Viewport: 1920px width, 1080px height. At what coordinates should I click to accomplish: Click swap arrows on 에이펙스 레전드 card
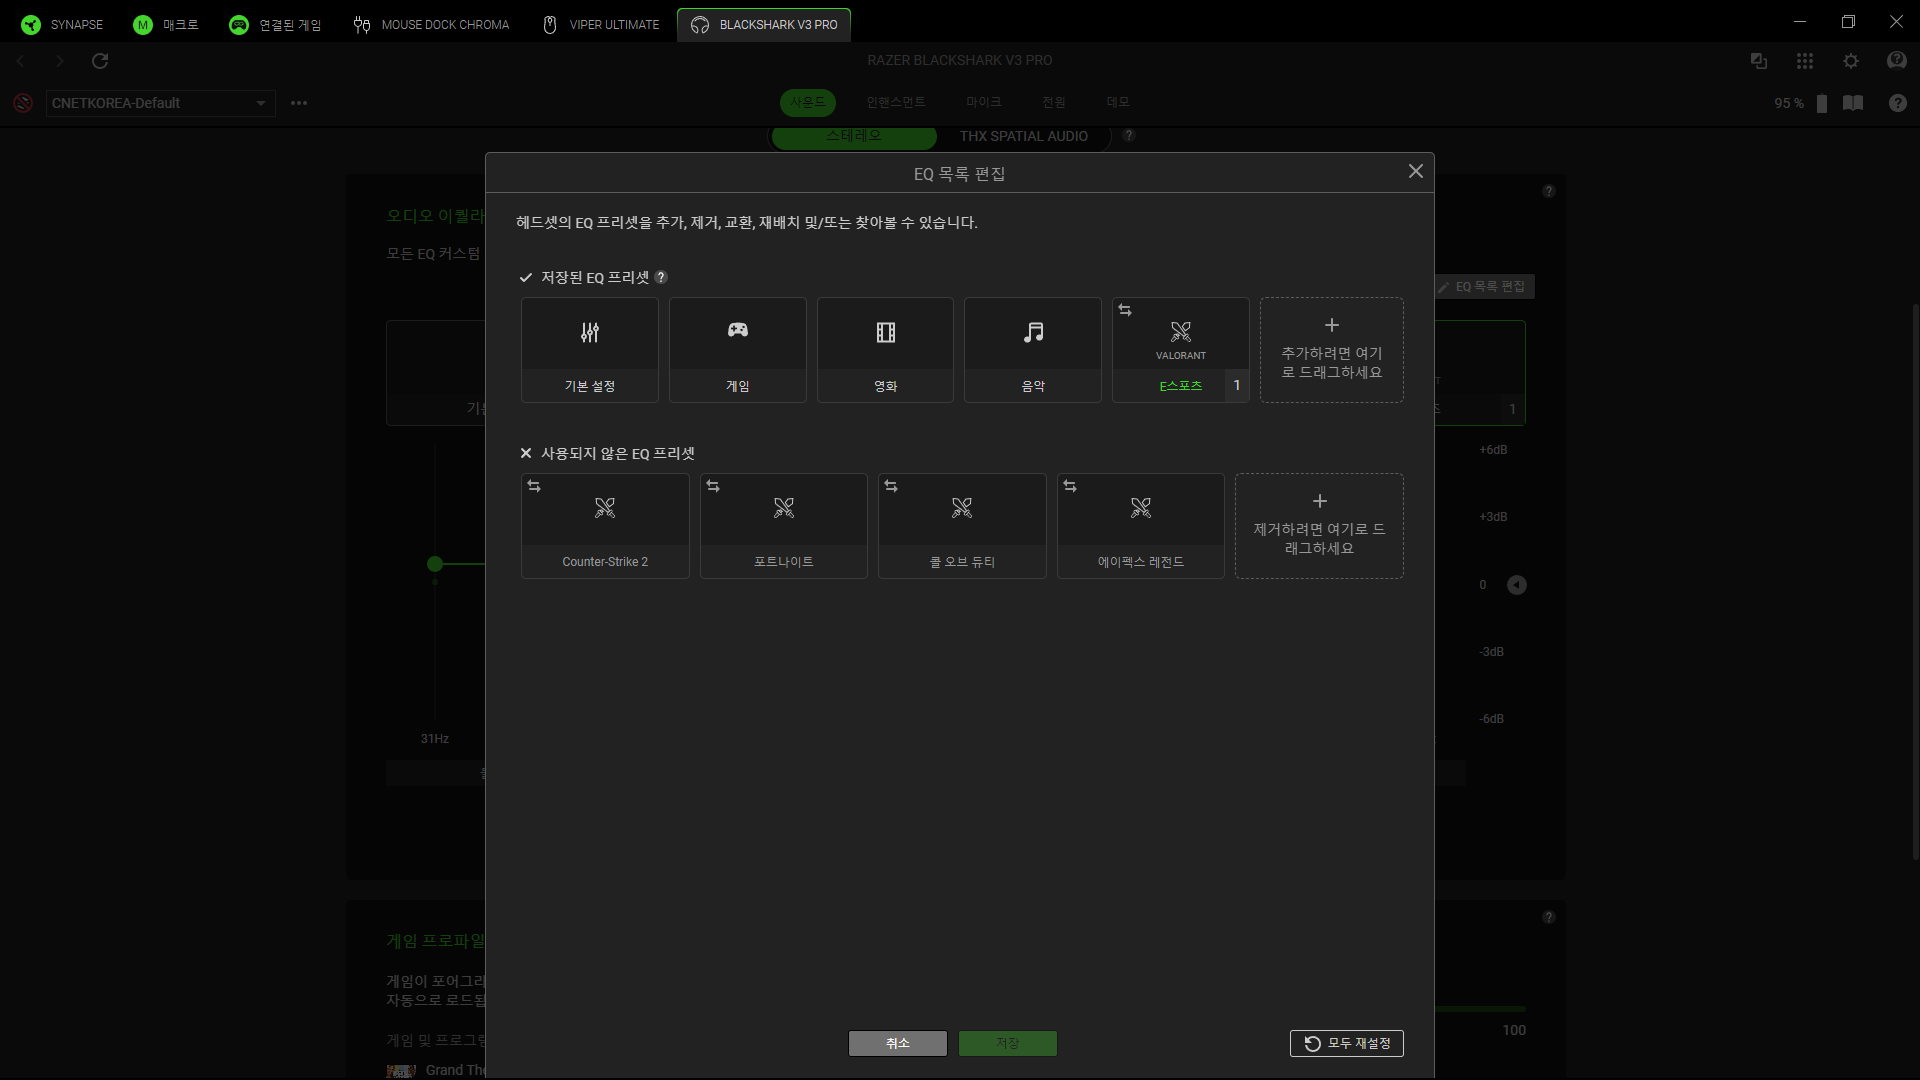pos(1070,487)
